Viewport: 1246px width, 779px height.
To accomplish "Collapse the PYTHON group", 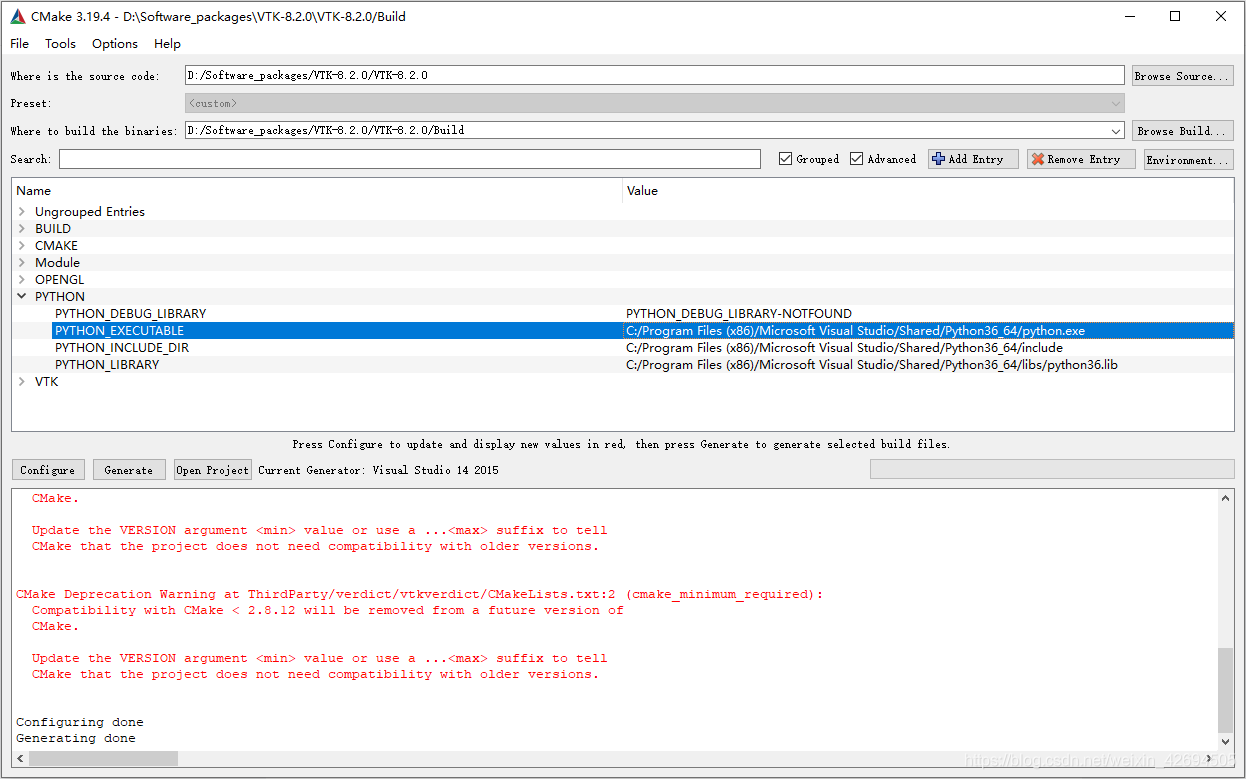I will (22, 297).
